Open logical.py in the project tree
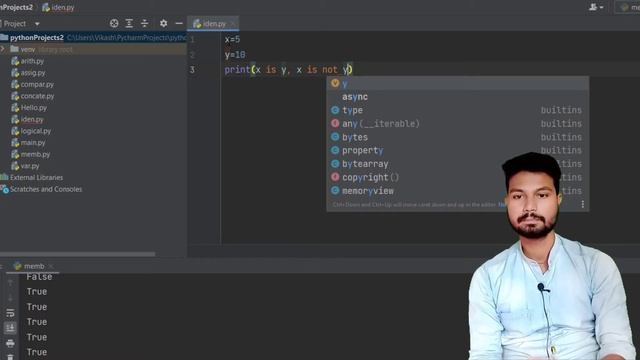The height and width of the screenshot is (360, 640). coord(36,131)
